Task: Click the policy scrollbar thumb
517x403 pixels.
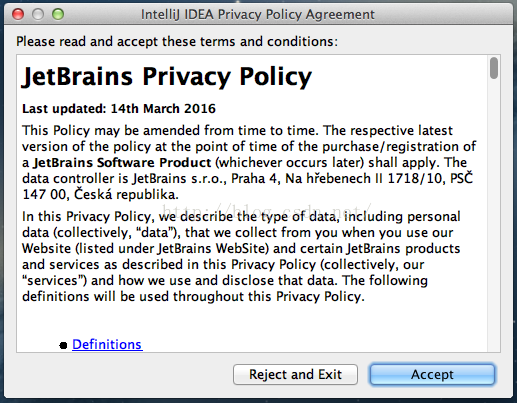Action: click(x=494, y=68)
